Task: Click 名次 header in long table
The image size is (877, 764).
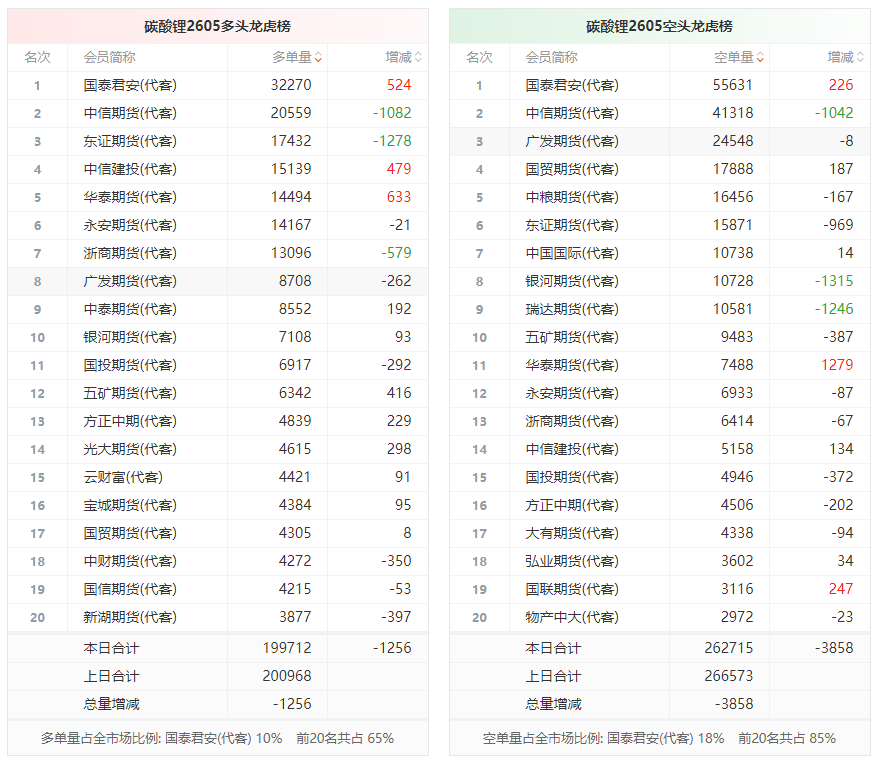Action: 37,57
